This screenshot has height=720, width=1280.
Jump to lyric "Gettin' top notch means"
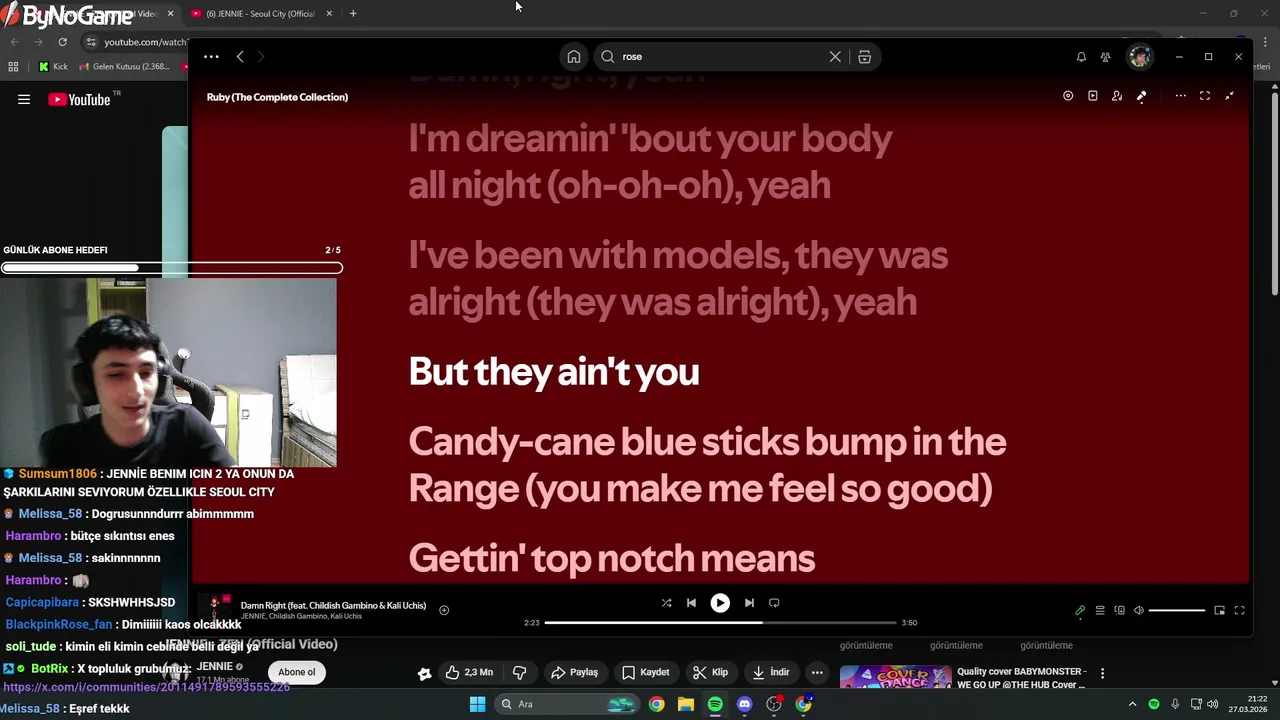pos(612,558)
